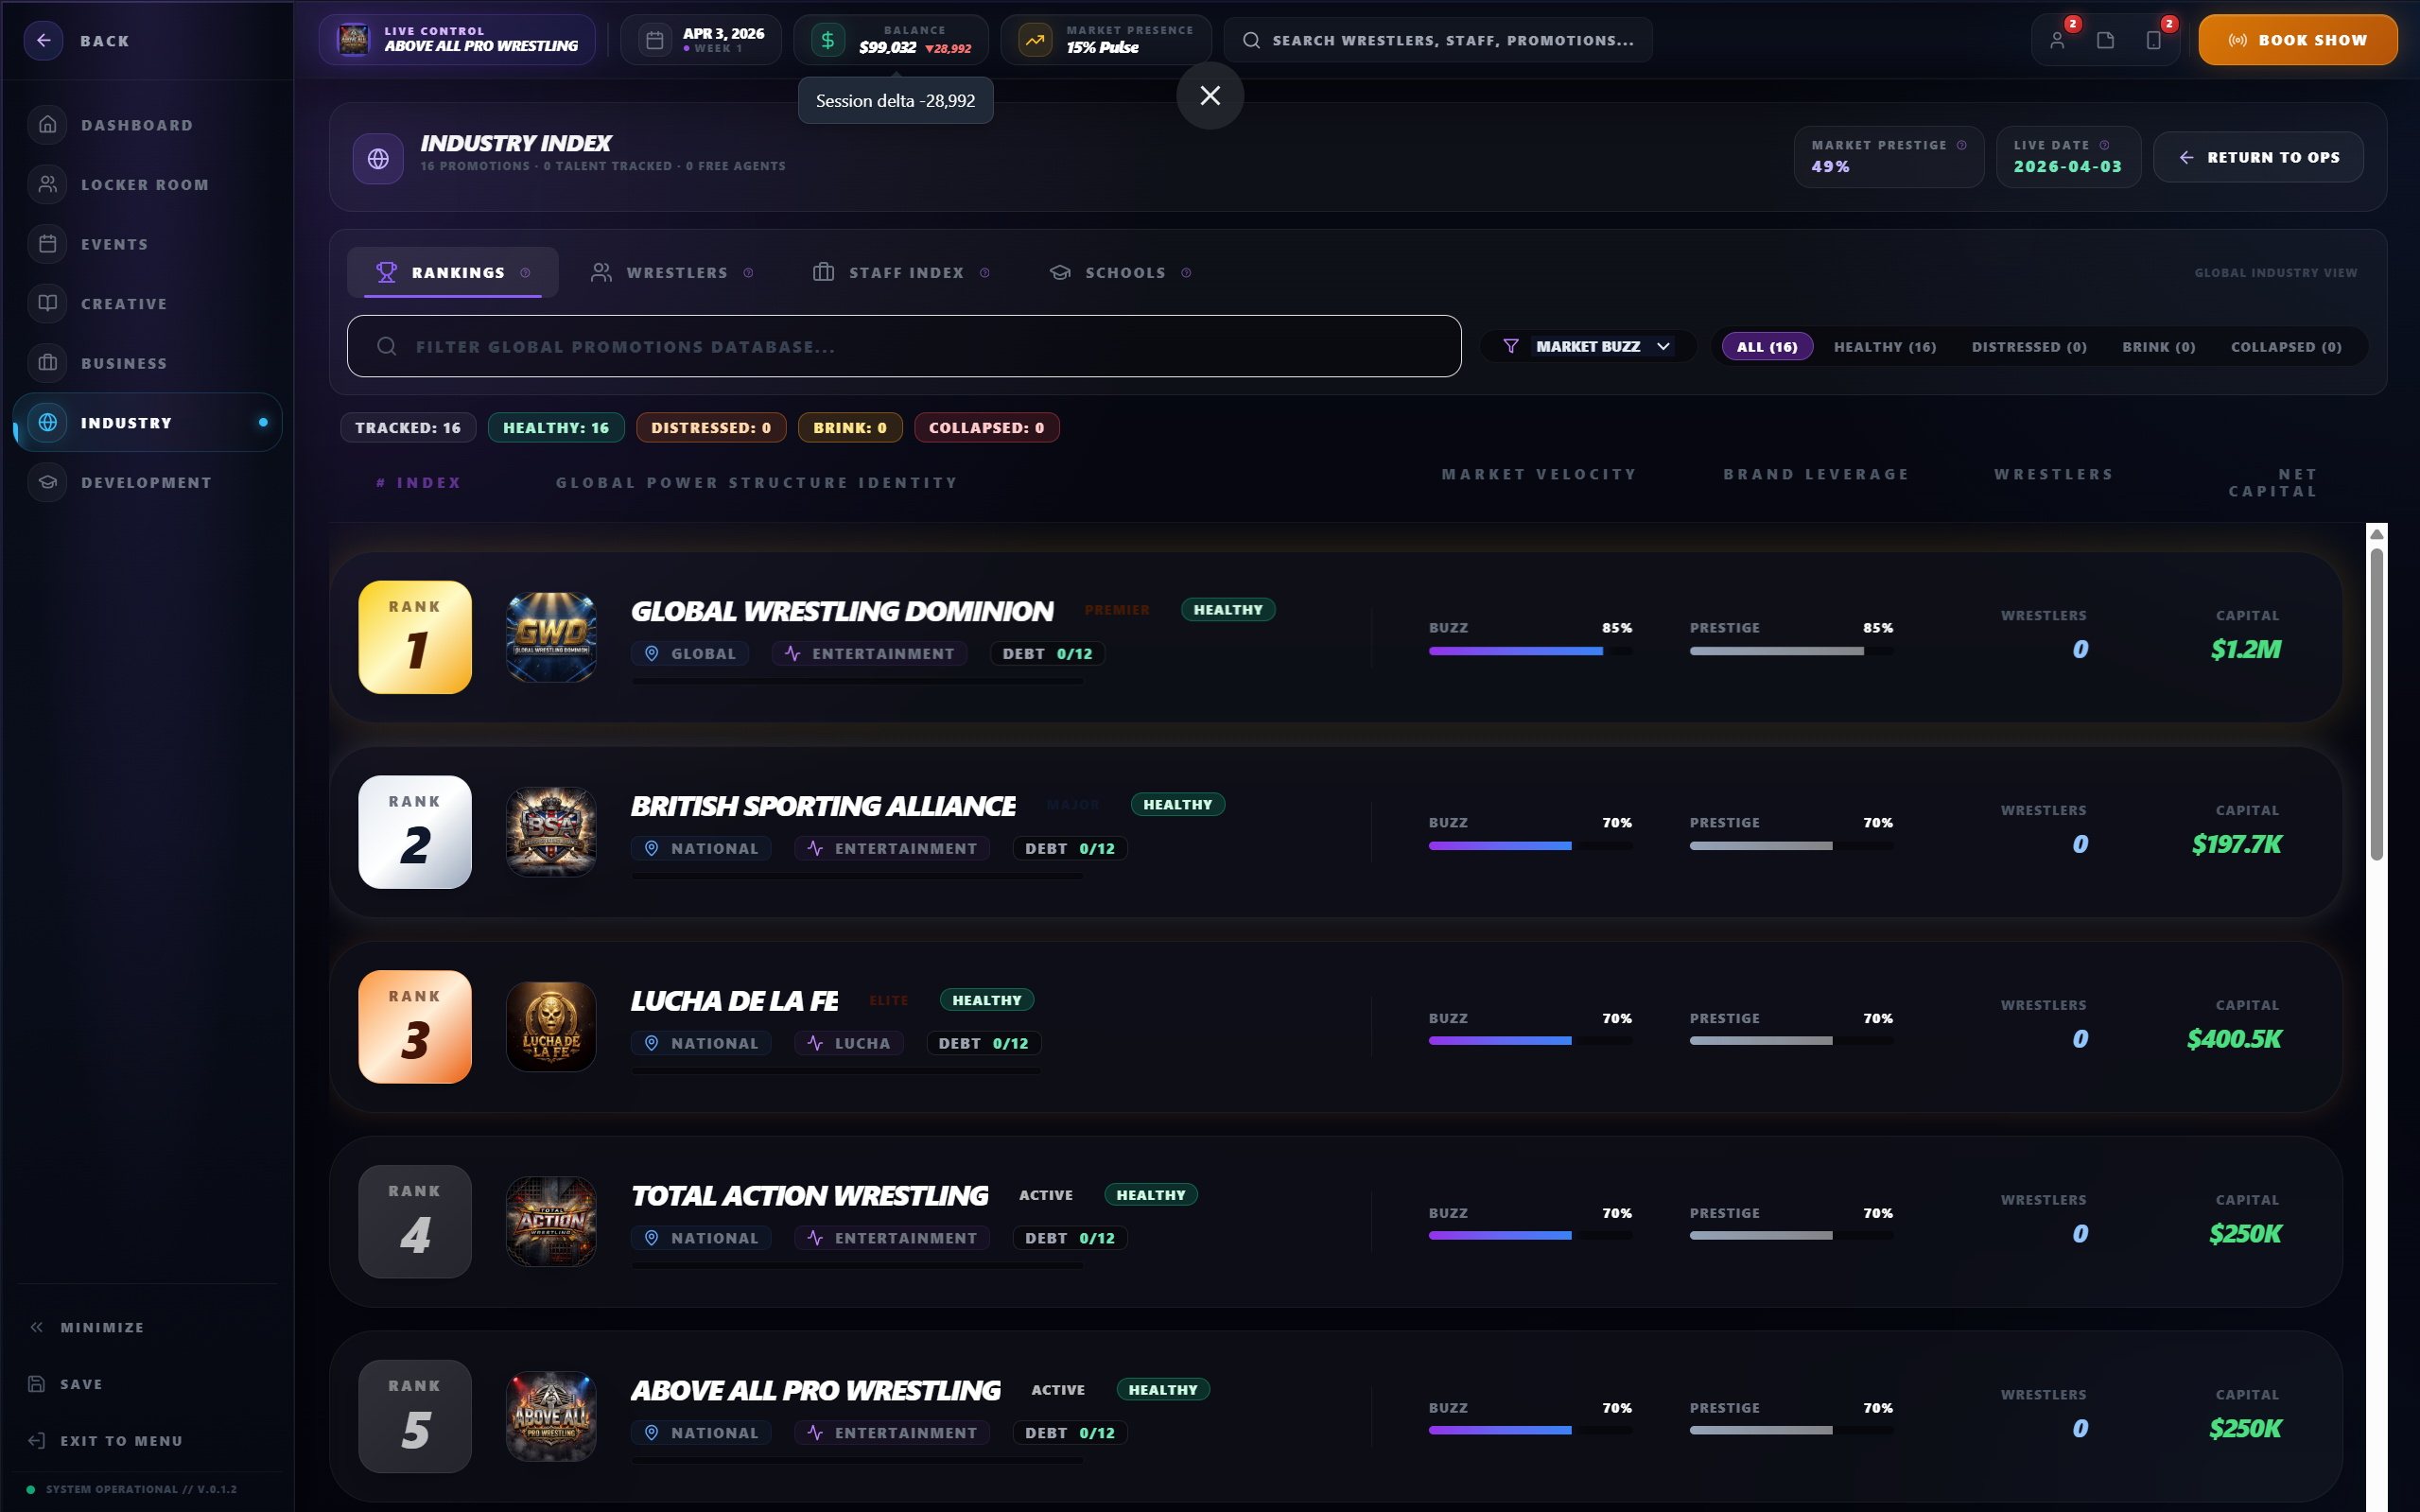Select the Distressed (0) filter
The height and width of the screenshot is (1512, 2420).
(2028, 347)
